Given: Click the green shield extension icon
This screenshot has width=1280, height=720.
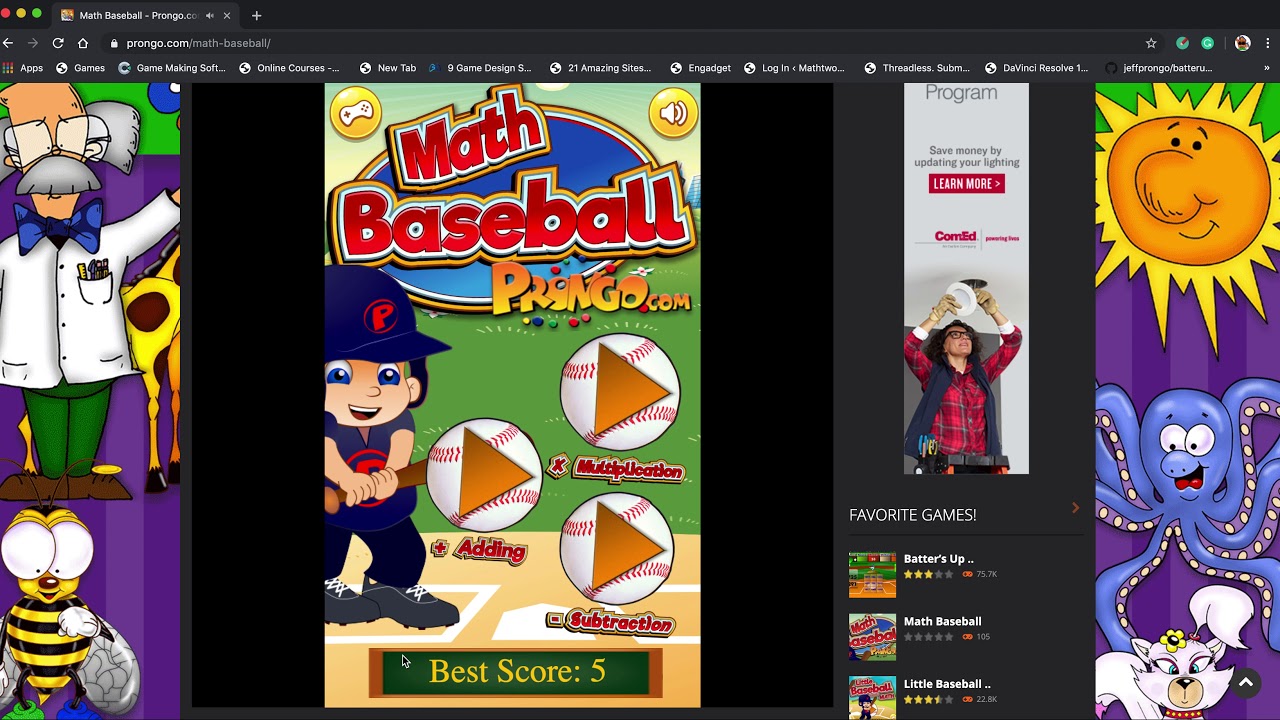Looking at the screenshot, I should coord(1183,43).
